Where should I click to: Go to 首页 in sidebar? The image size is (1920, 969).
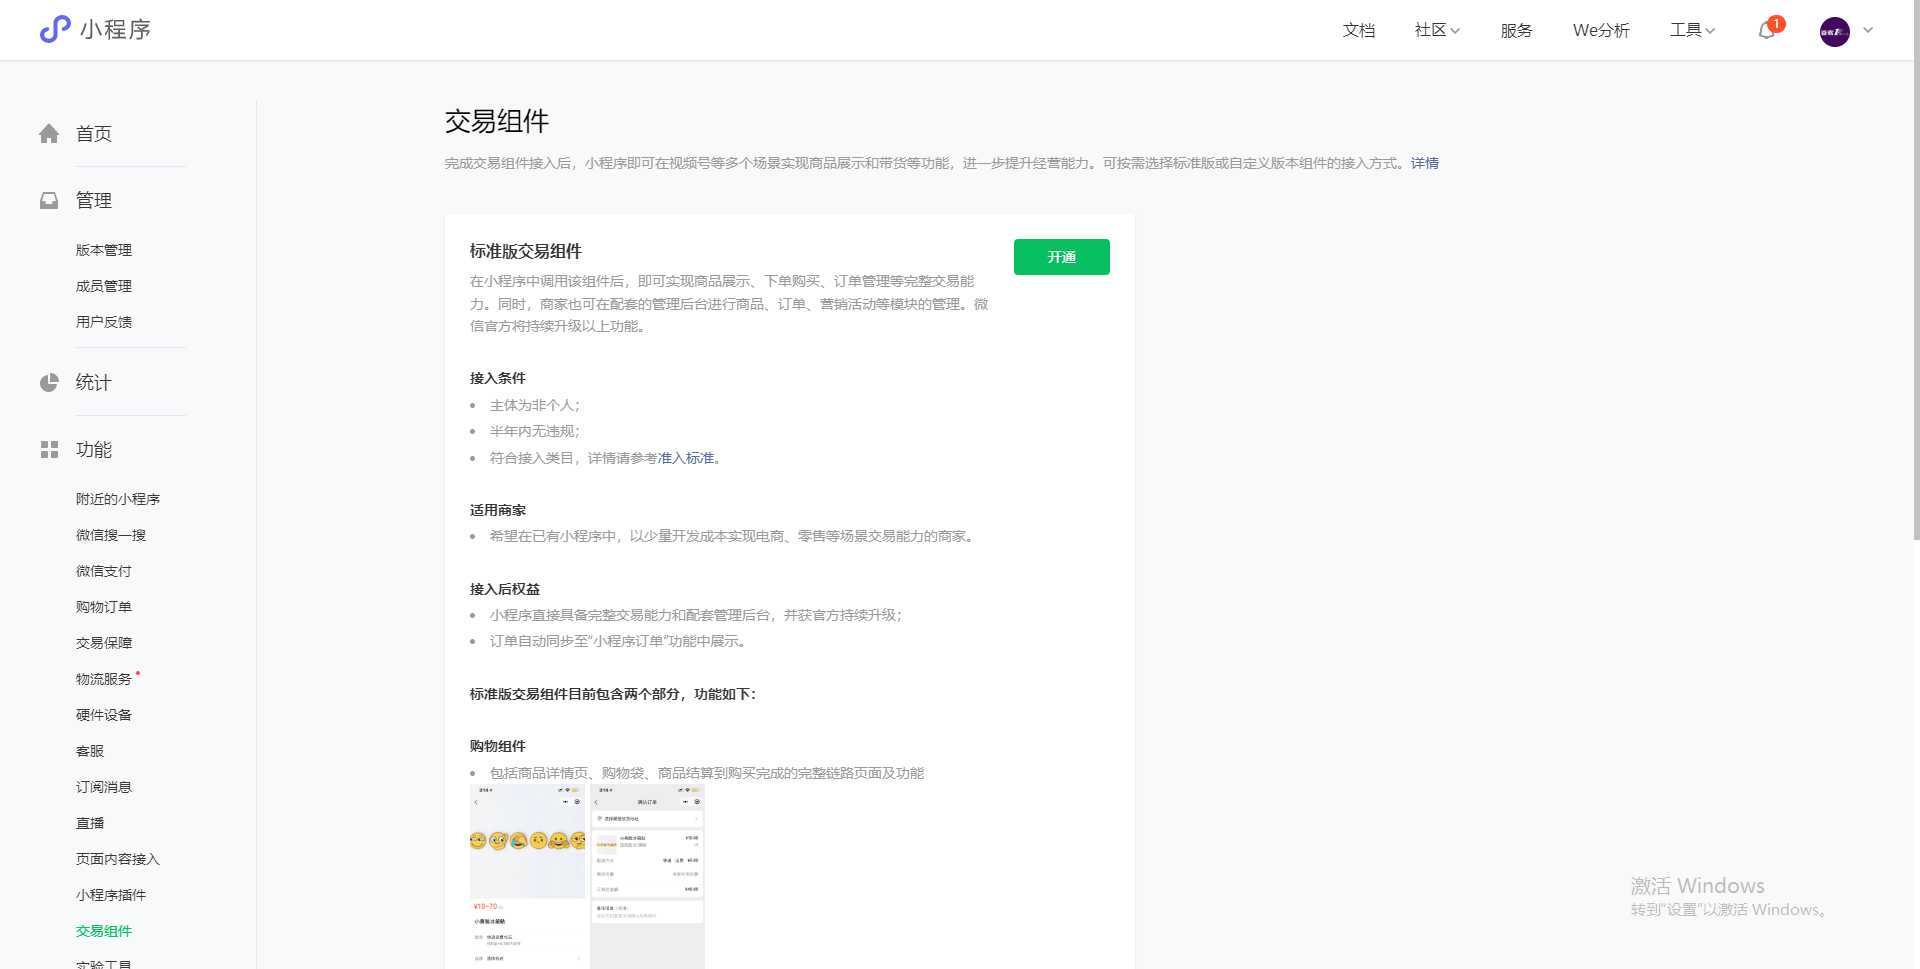tap(94, 134)
